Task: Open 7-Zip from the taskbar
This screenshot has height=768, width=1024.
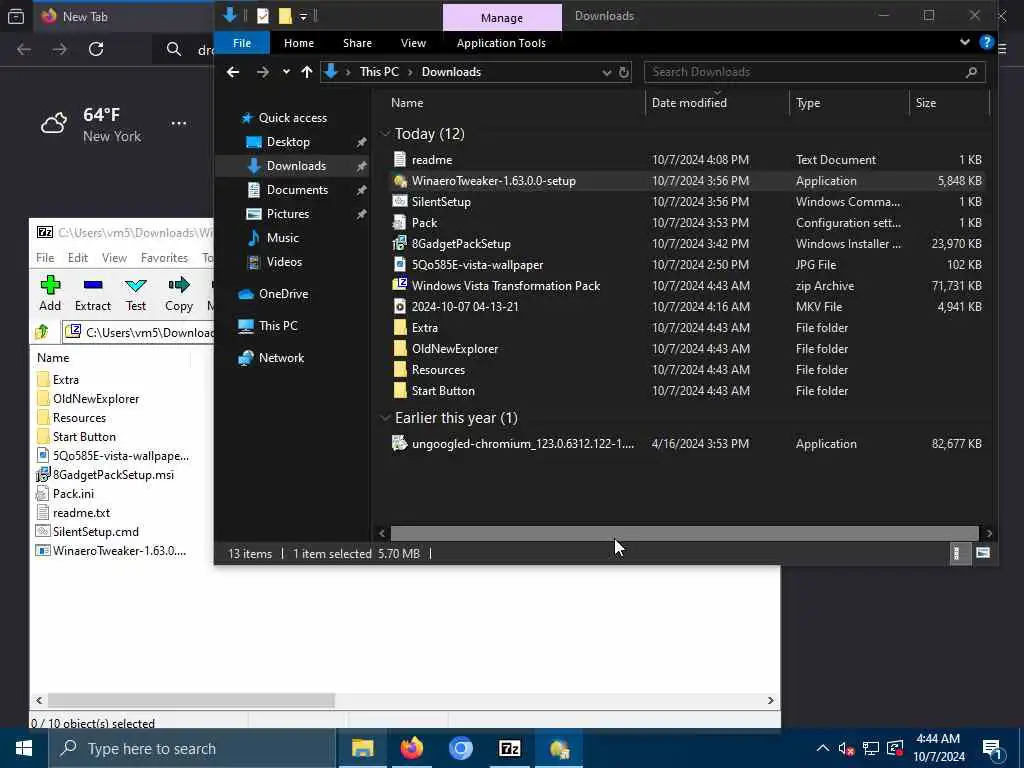Action: pos(509,748)
